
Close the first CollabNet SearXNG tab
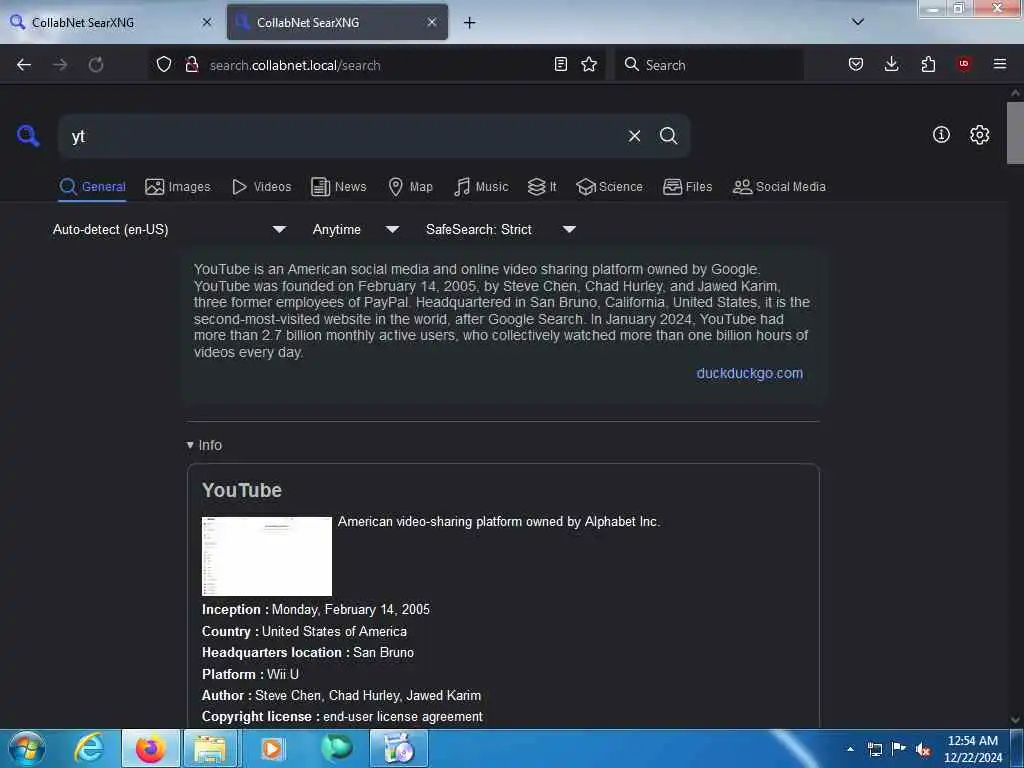click(207, 22)
